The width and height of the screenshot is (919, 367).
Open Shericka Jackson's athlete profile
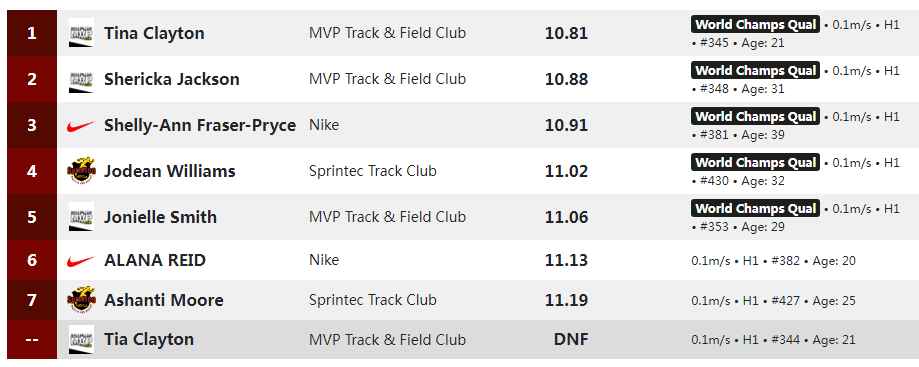pos(172,79)
